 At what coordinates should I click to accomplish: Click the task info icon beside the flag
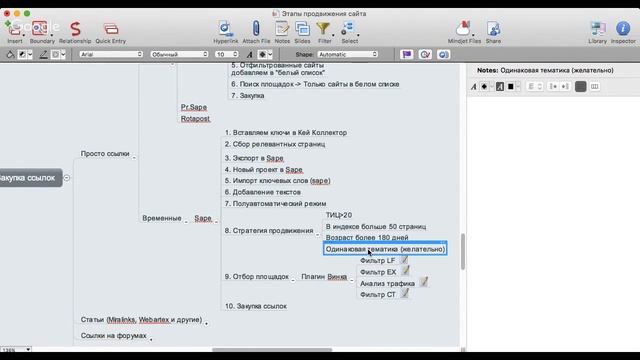tap(425, 54)
